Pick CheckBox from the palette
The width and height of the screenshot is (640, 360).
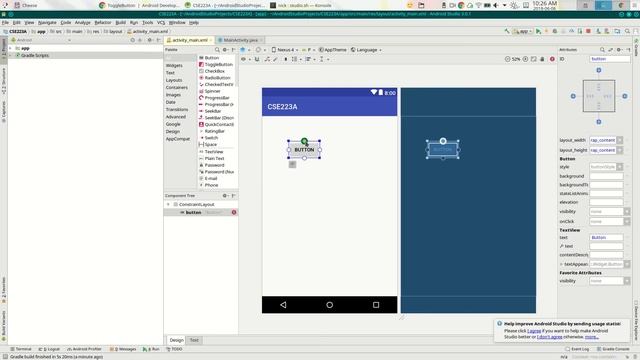212,71
